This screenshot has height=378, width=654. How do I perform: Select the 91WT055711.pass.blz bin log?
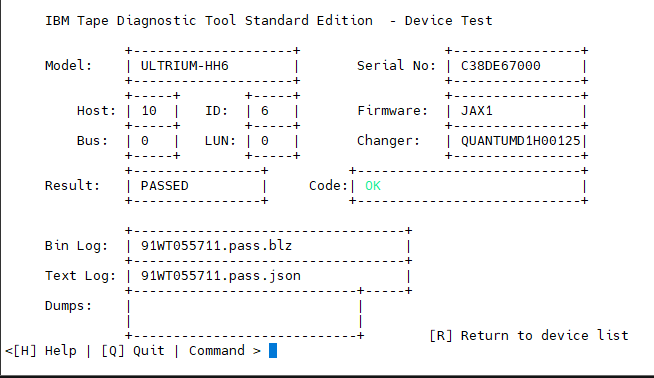tap(216, 246)
